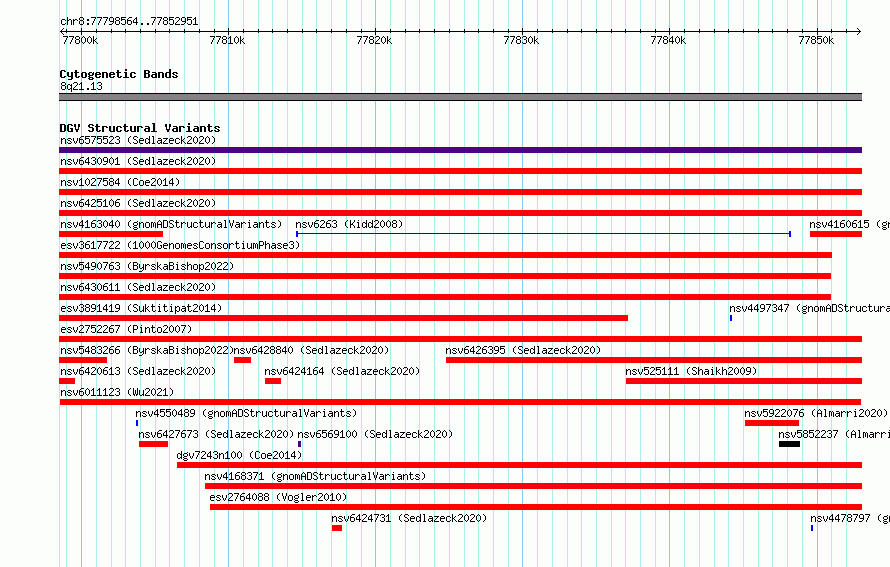Click the 77820k ruler label
The height and width of the screenshot is (567, 890).
click(374, 40)
